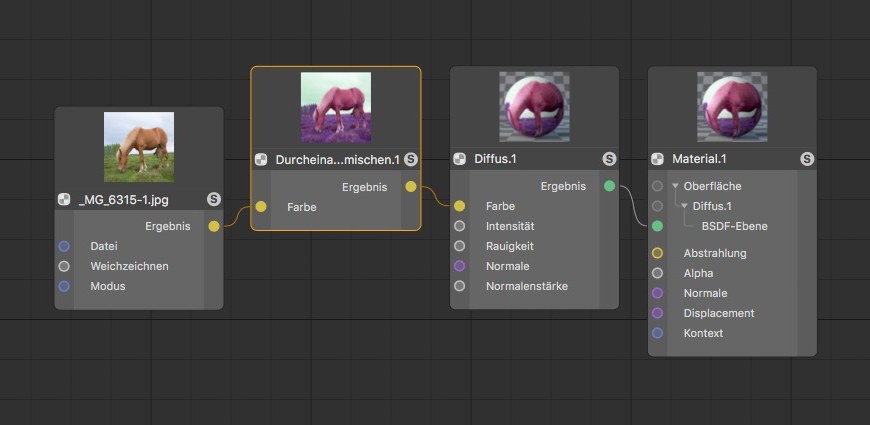
Task: Click the Intensität input port
Action: (x=459, y=226)
